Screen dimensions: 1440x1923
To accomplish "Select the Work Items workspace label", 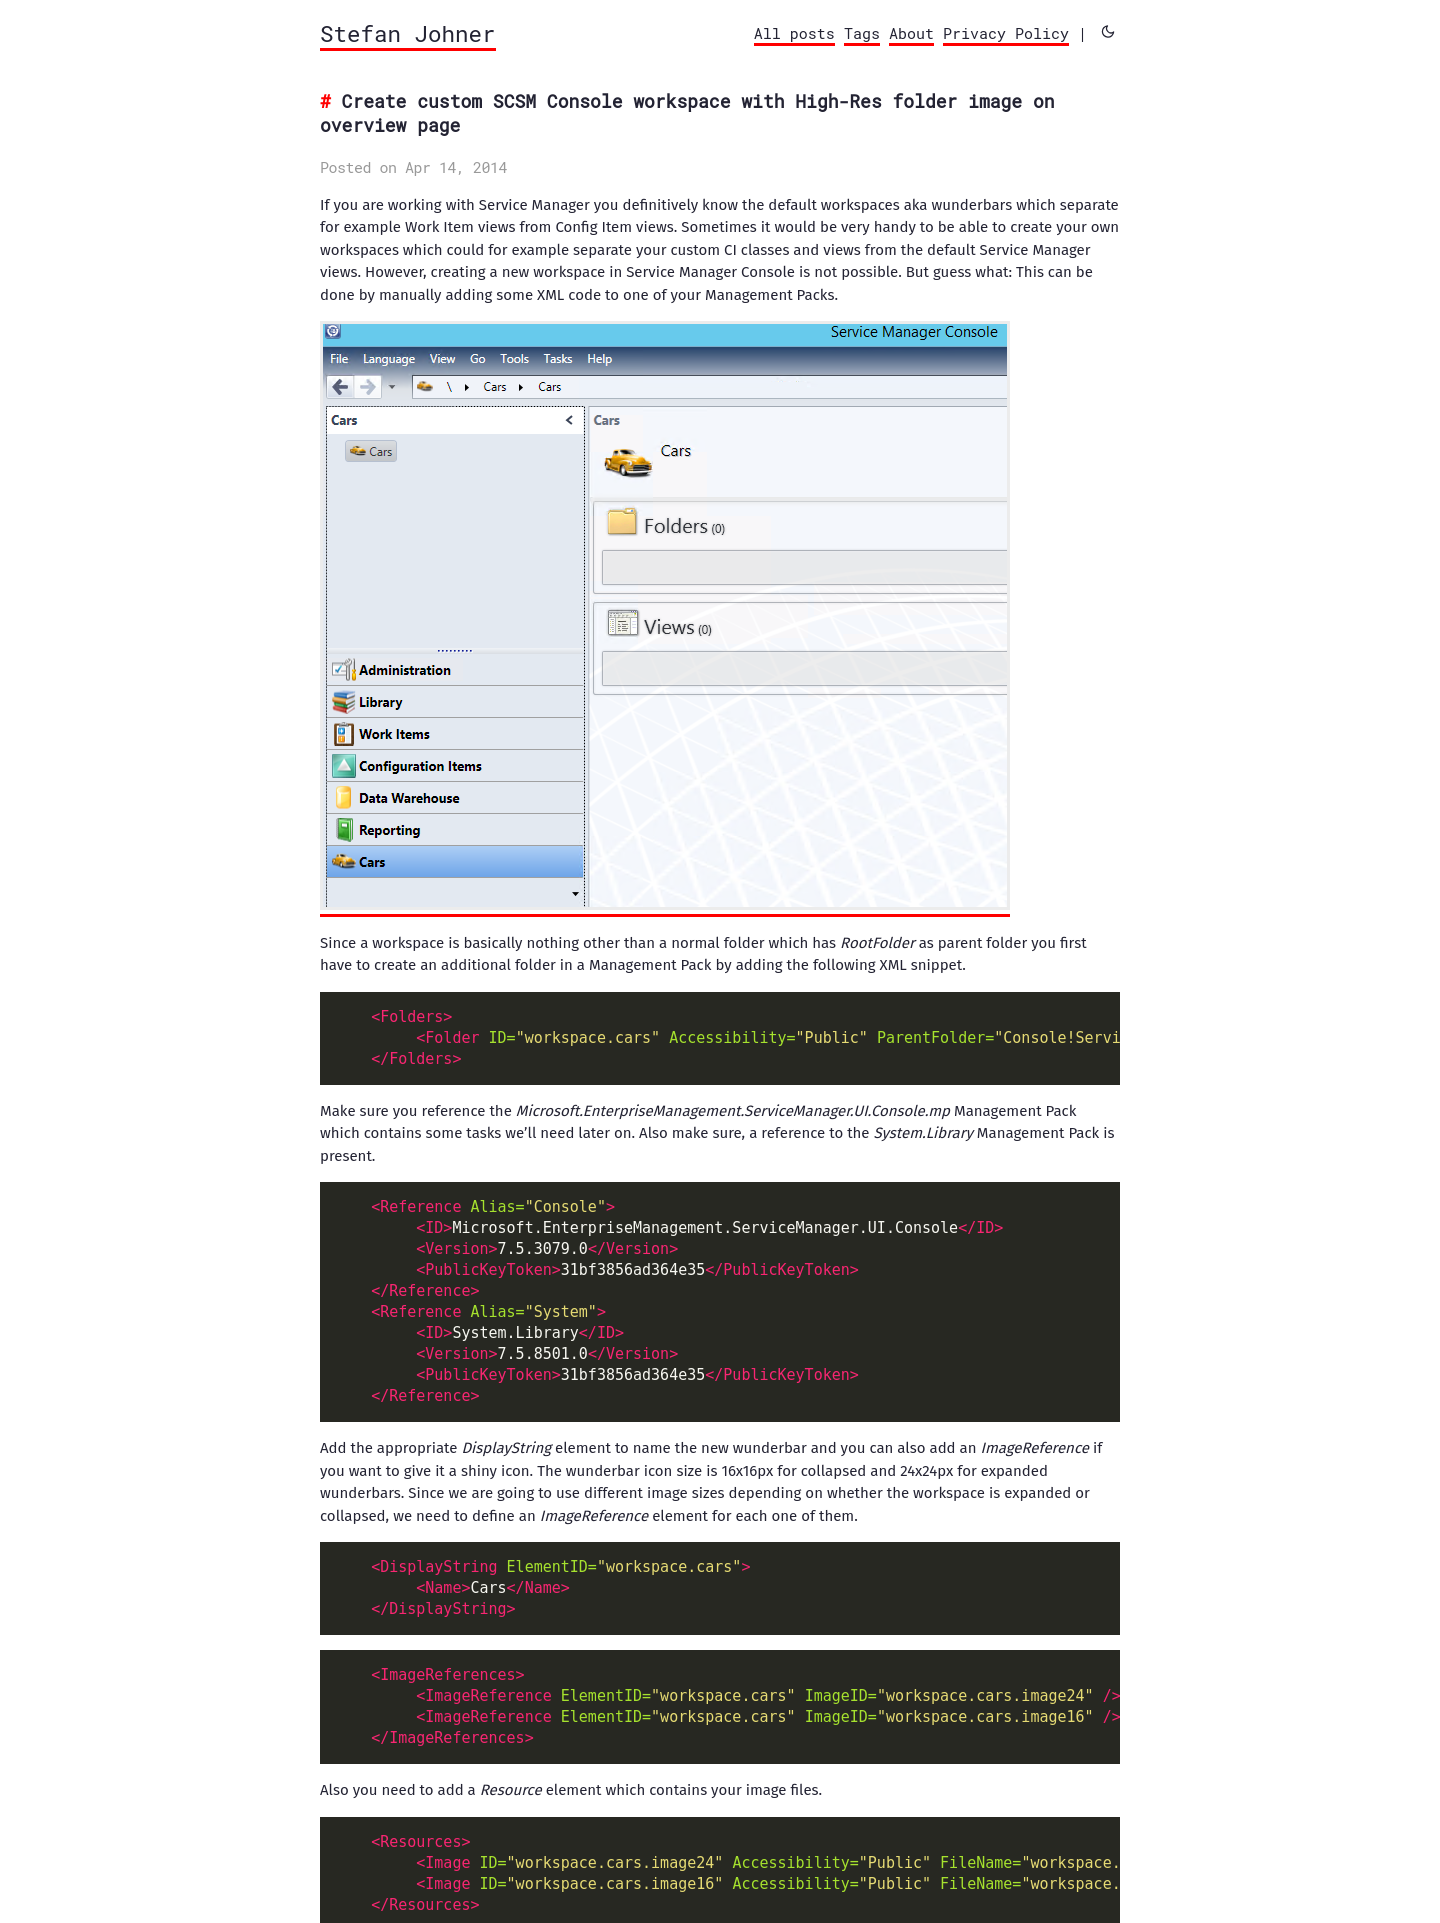I will pyautogui.click(x=395, y=734).
